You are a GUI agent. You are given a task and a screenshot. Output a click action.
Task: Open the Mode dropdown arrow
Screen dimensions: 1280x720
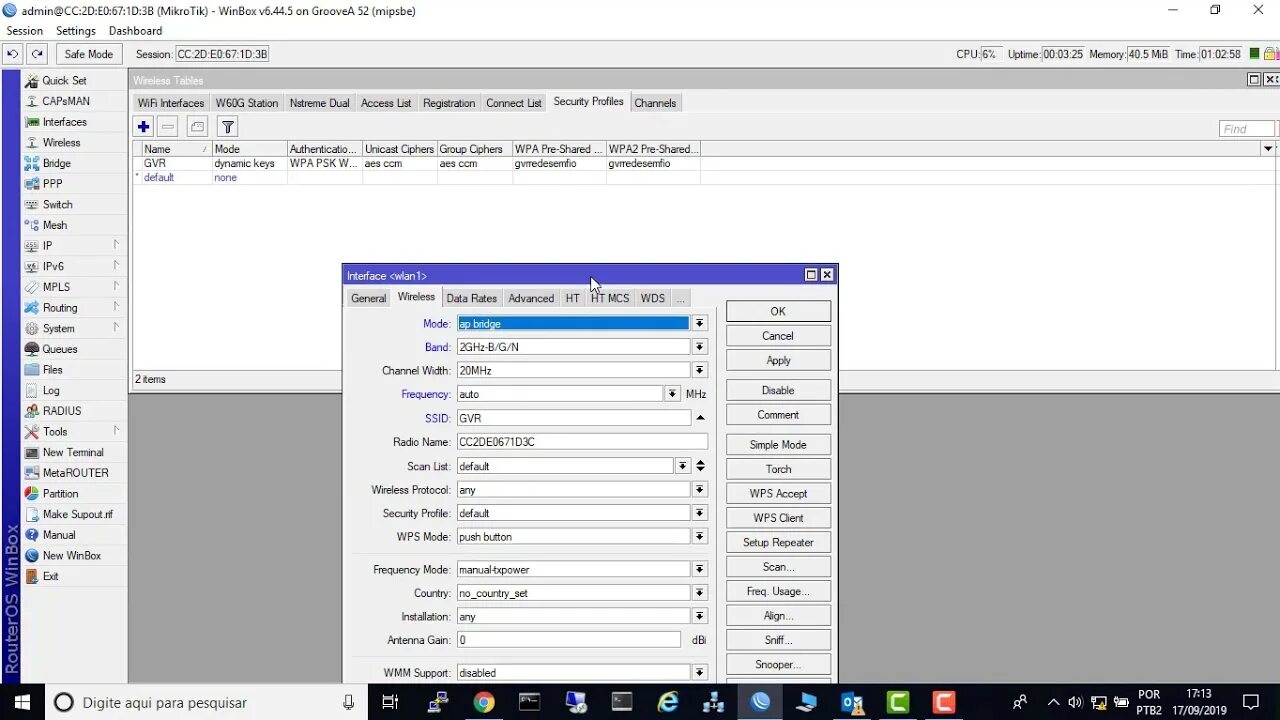point(700,323)
